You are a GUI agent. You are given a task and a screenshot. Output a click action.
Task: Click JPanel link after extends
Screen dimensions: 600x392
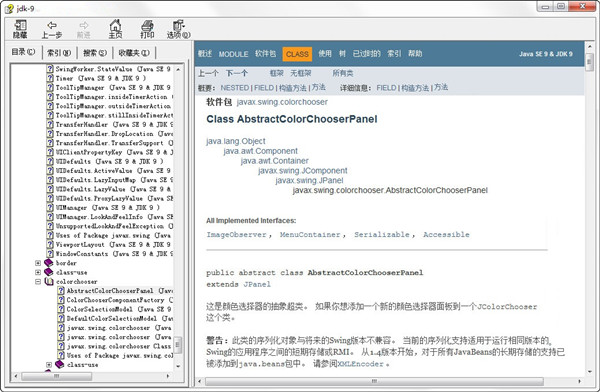click(257, 284)
